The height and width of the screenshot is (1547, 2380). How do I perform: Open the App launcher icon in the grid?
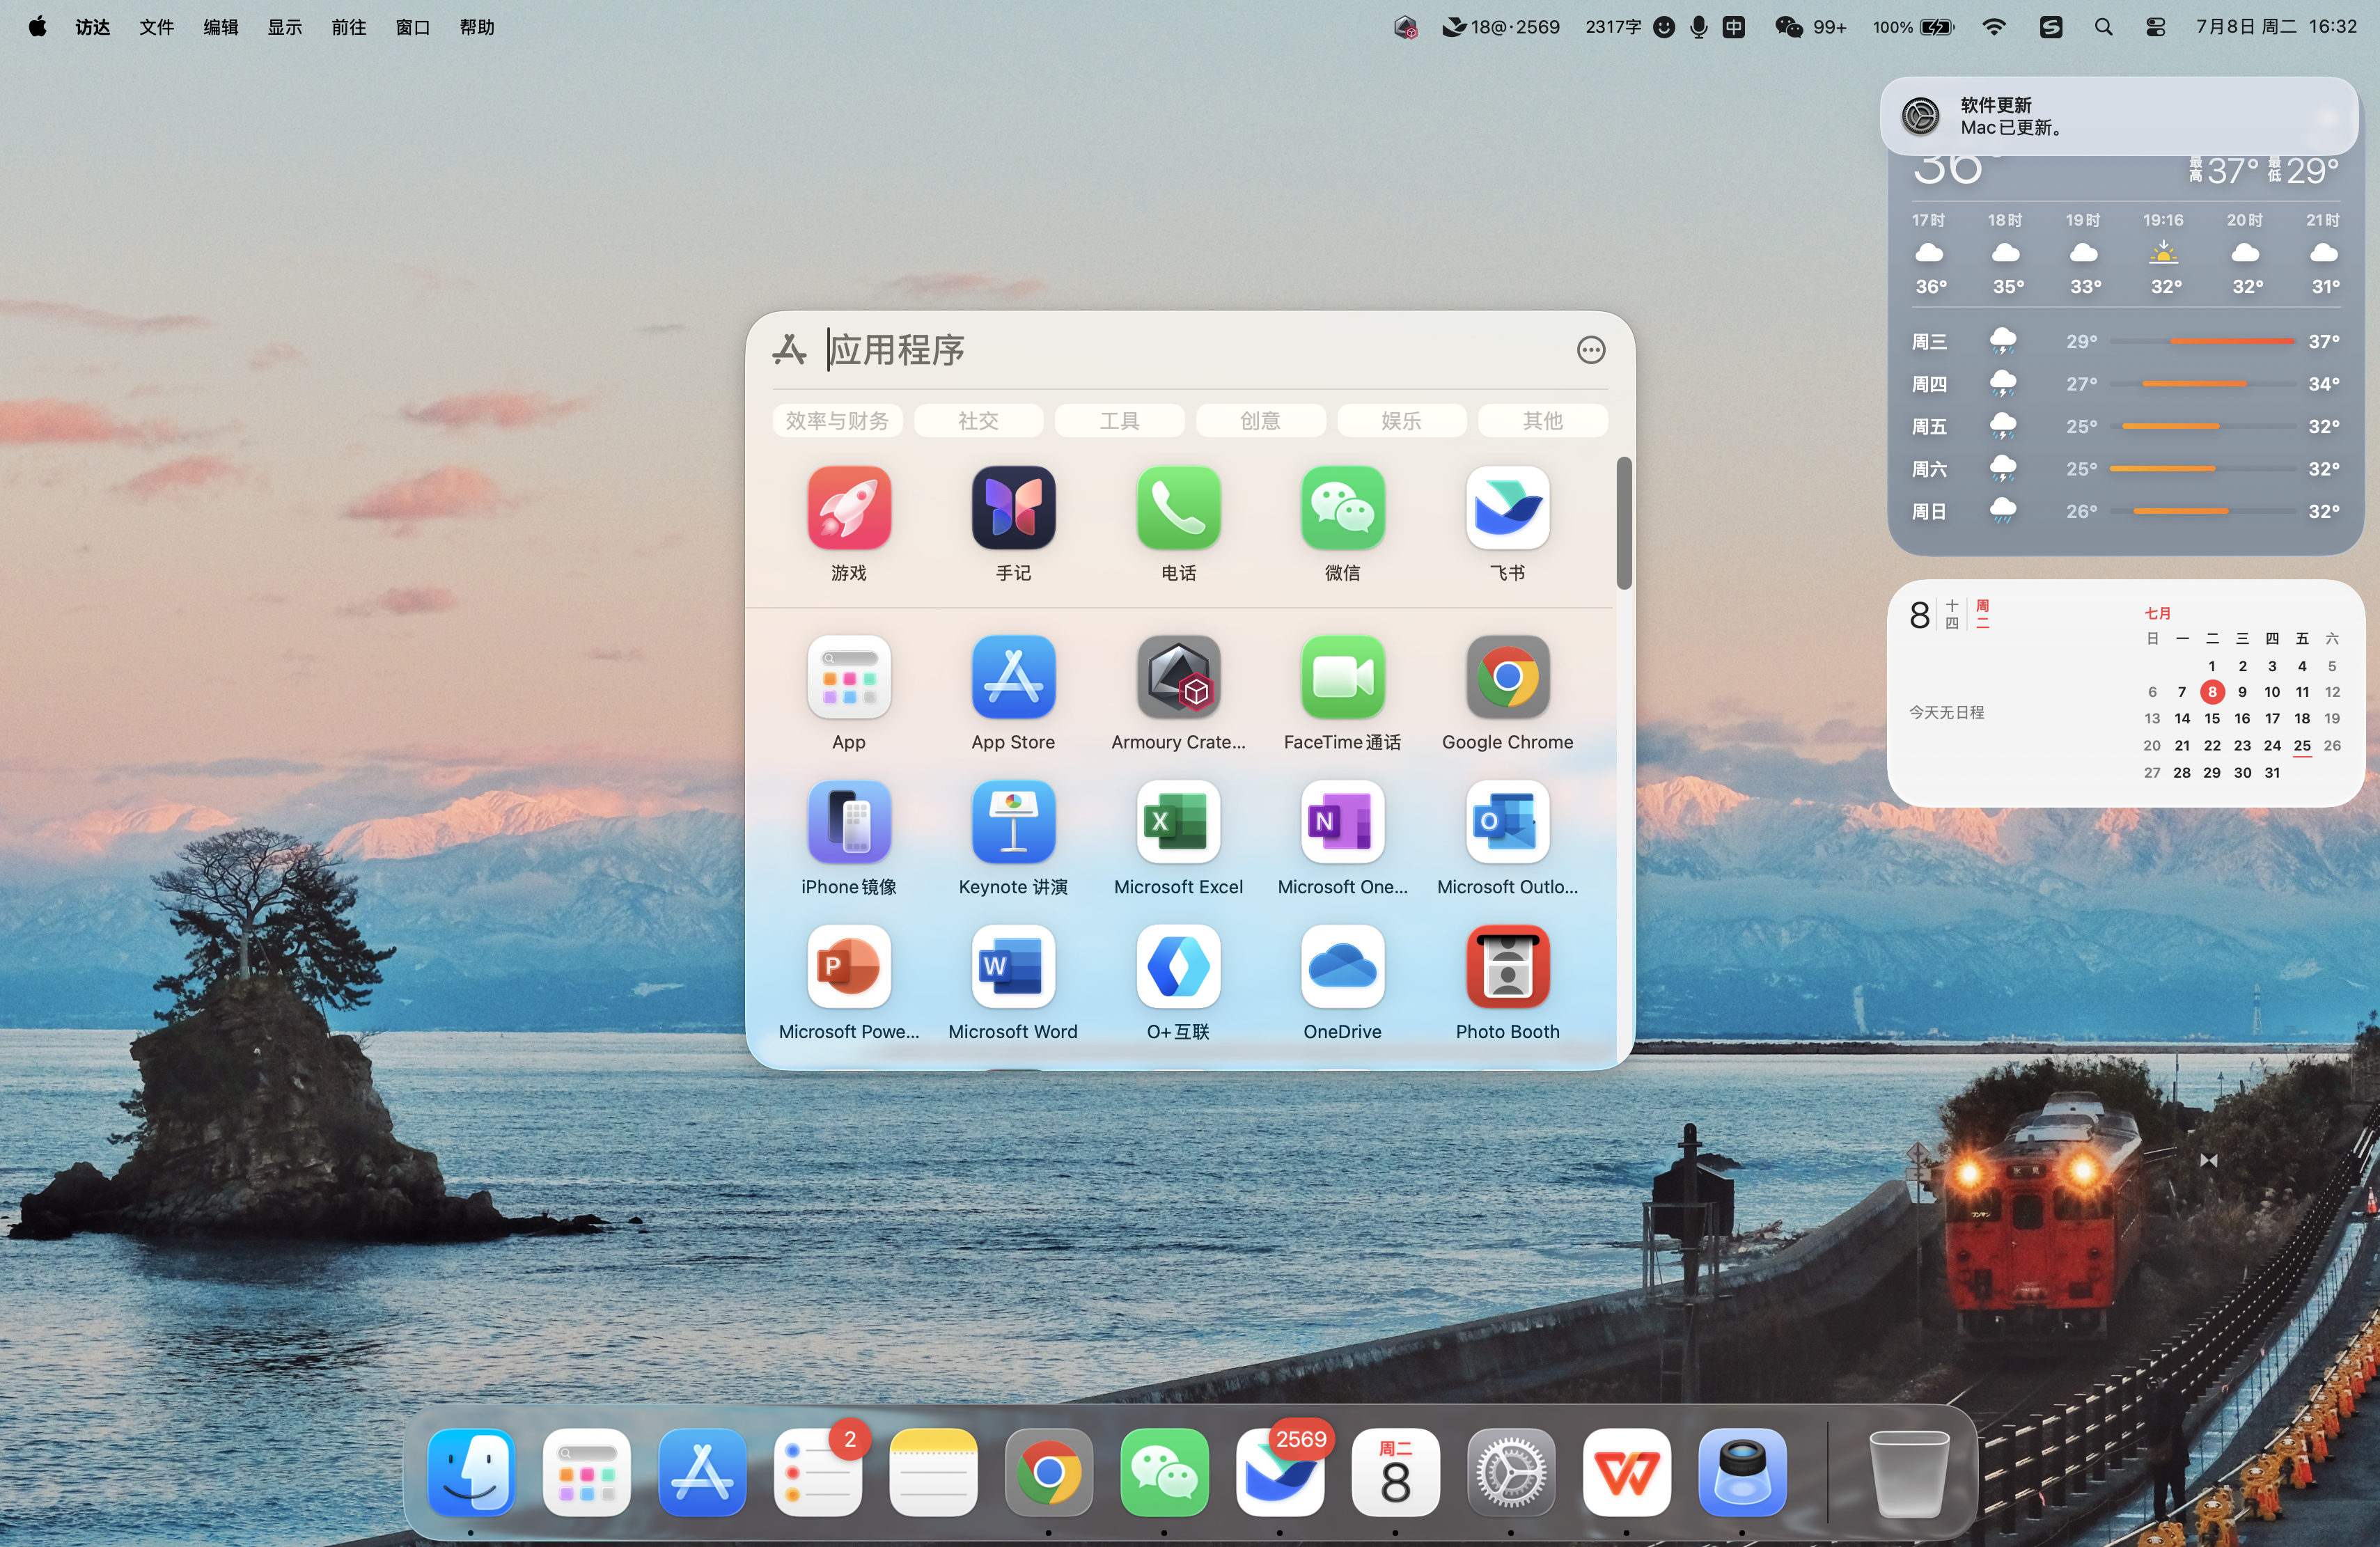coord(848,677)
